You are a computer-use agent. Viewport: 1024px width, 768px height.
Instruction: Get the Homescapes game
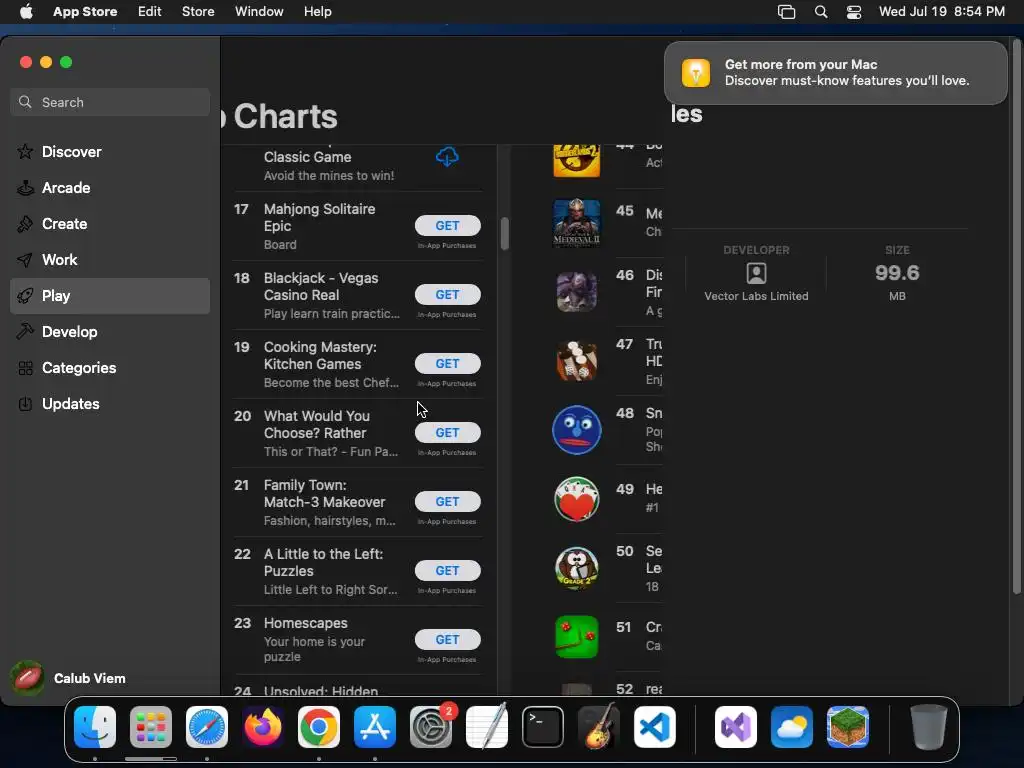[447, 639]
